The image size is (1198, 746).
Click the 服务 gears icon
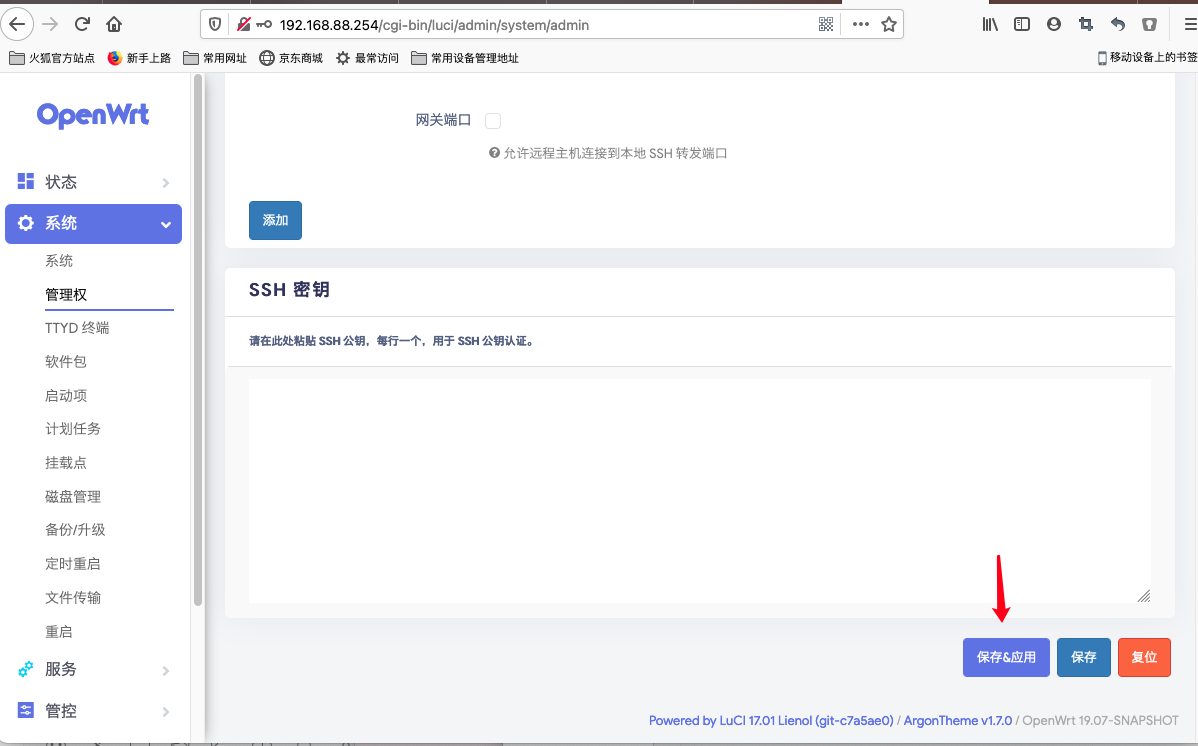point(26,669)
